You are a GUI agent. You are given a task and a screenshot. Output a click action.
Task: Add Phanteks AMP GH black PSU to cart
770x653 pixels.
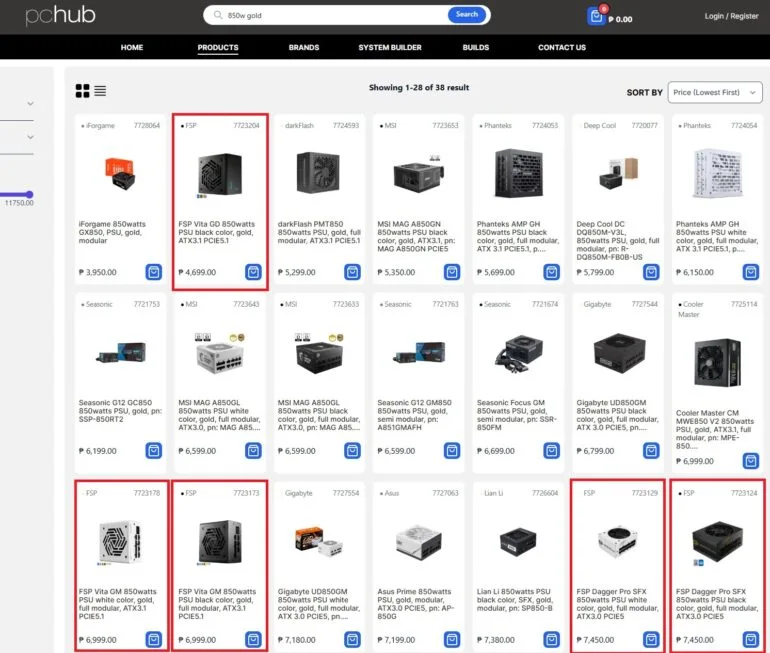coord(551,272)
